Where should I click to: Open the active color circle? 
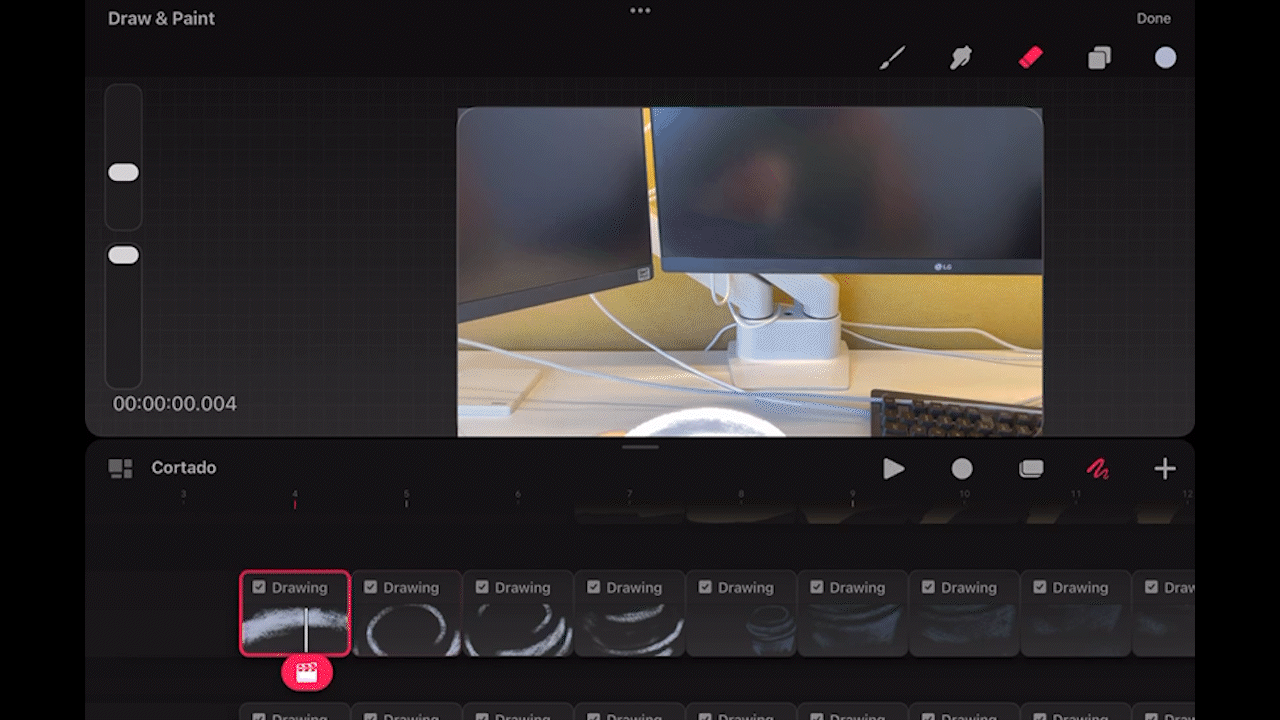[x=1165, y=58]
